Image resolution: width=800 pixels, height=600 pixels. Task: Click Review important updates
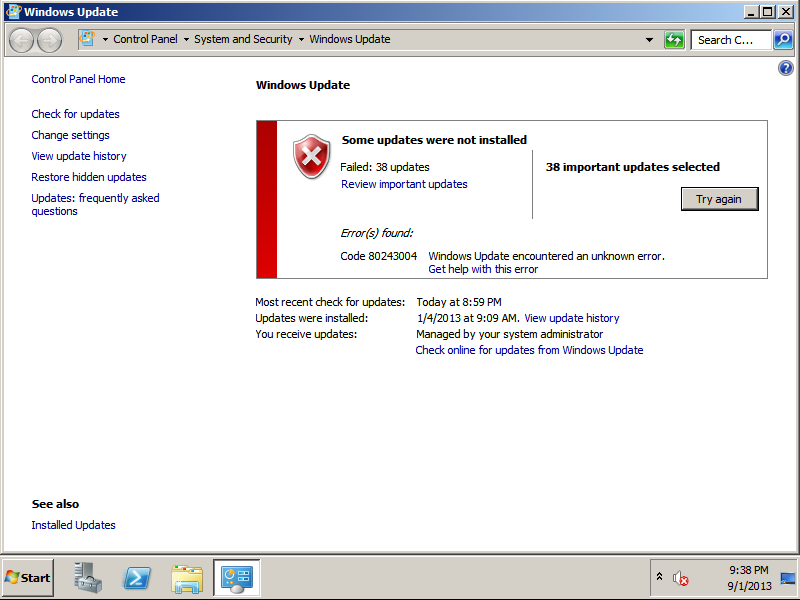pyautogui.click(x=404, y=184)
